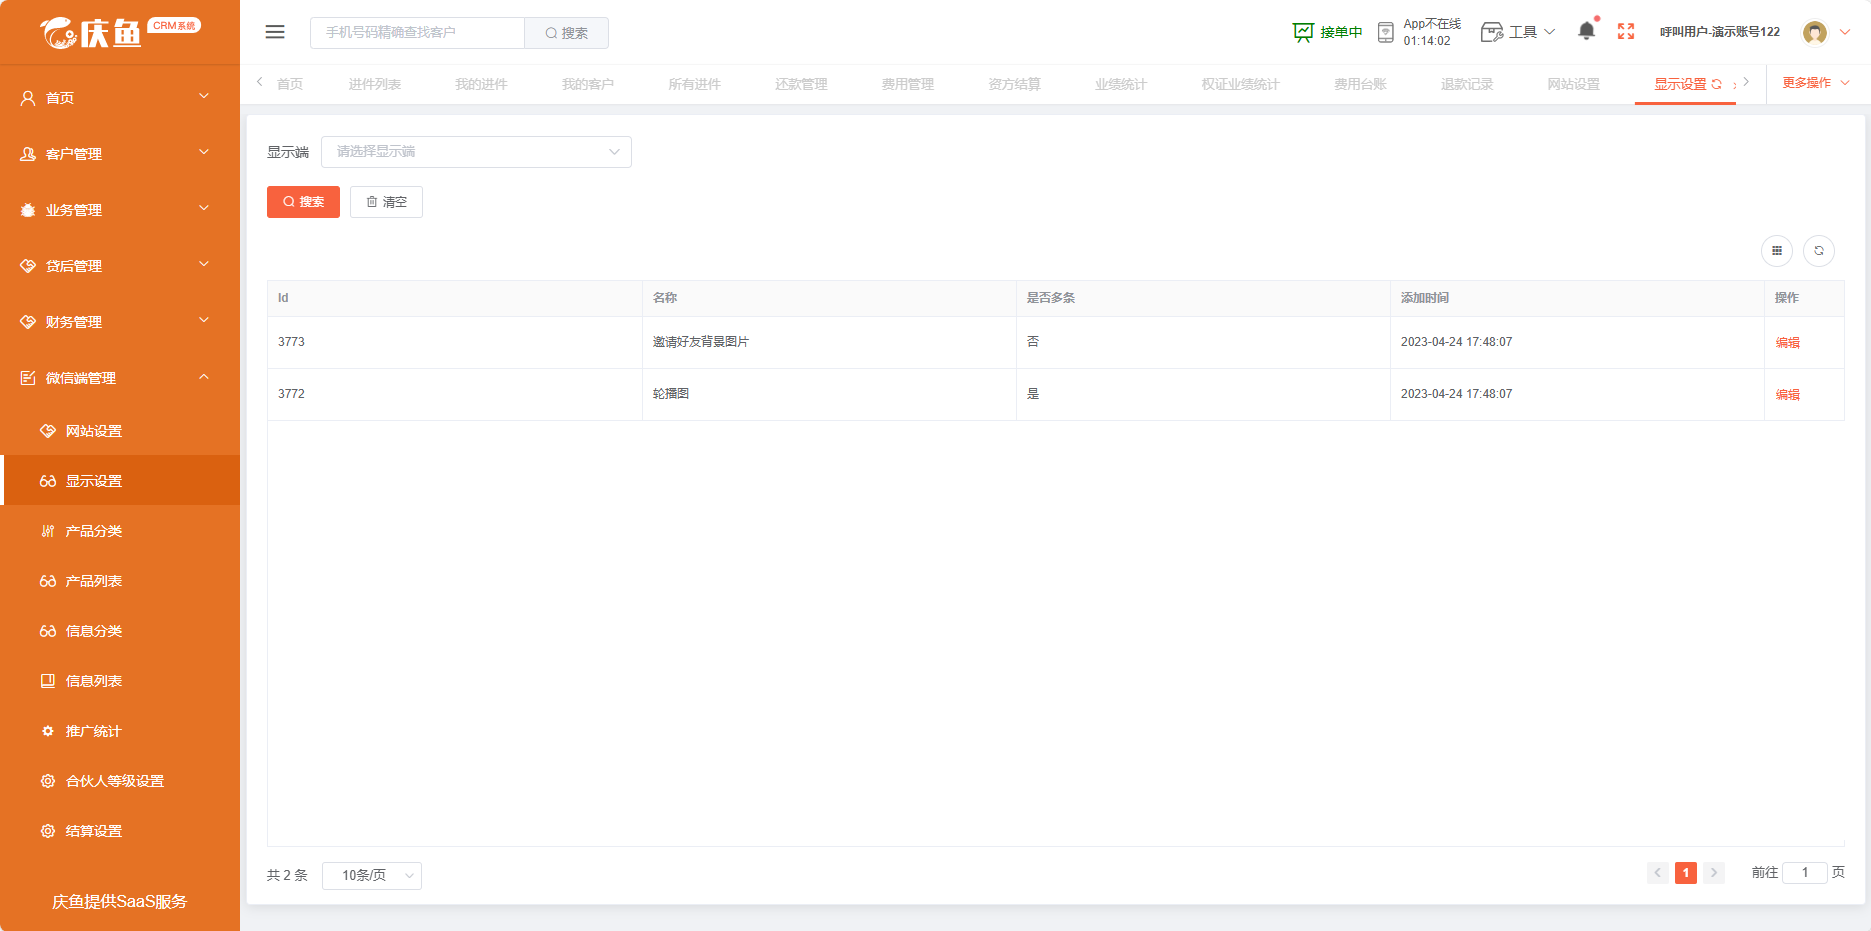Screen dimensions: 1871x931
Task: Select 显示设置 in the sidebar
Action: coord(120,481)
